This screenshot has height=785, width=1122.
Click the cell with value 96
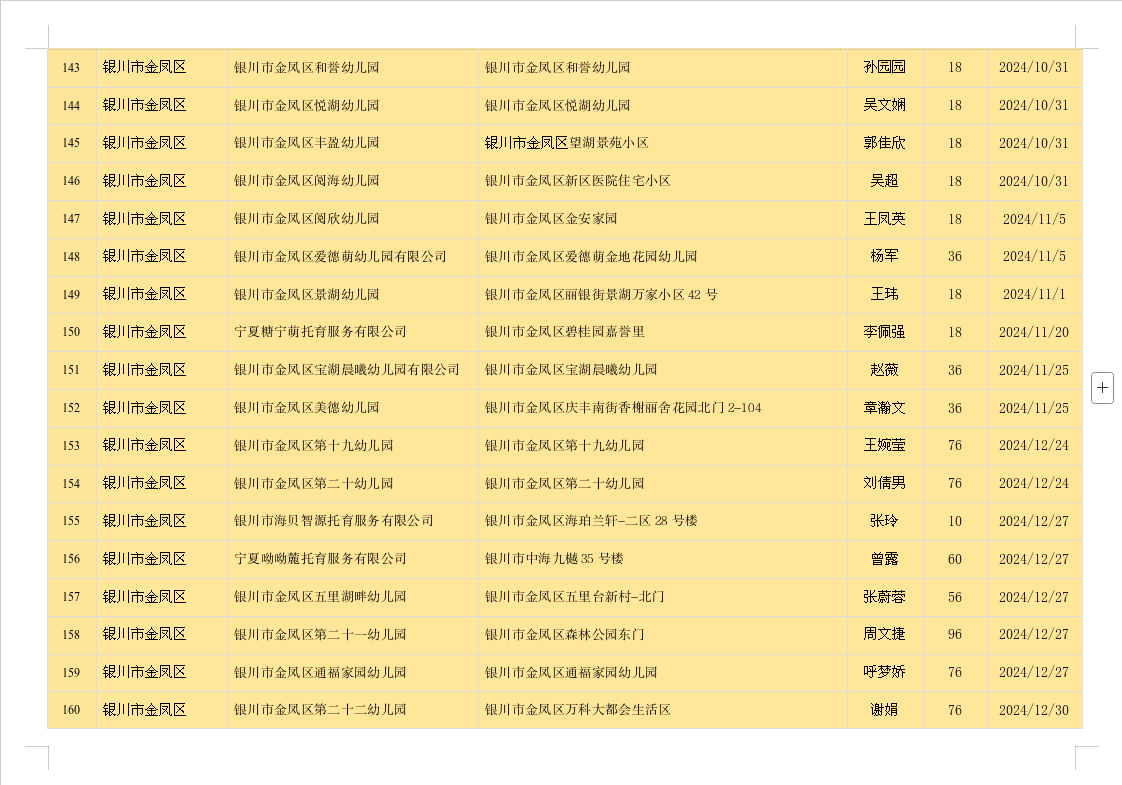[x=954, y=634]
